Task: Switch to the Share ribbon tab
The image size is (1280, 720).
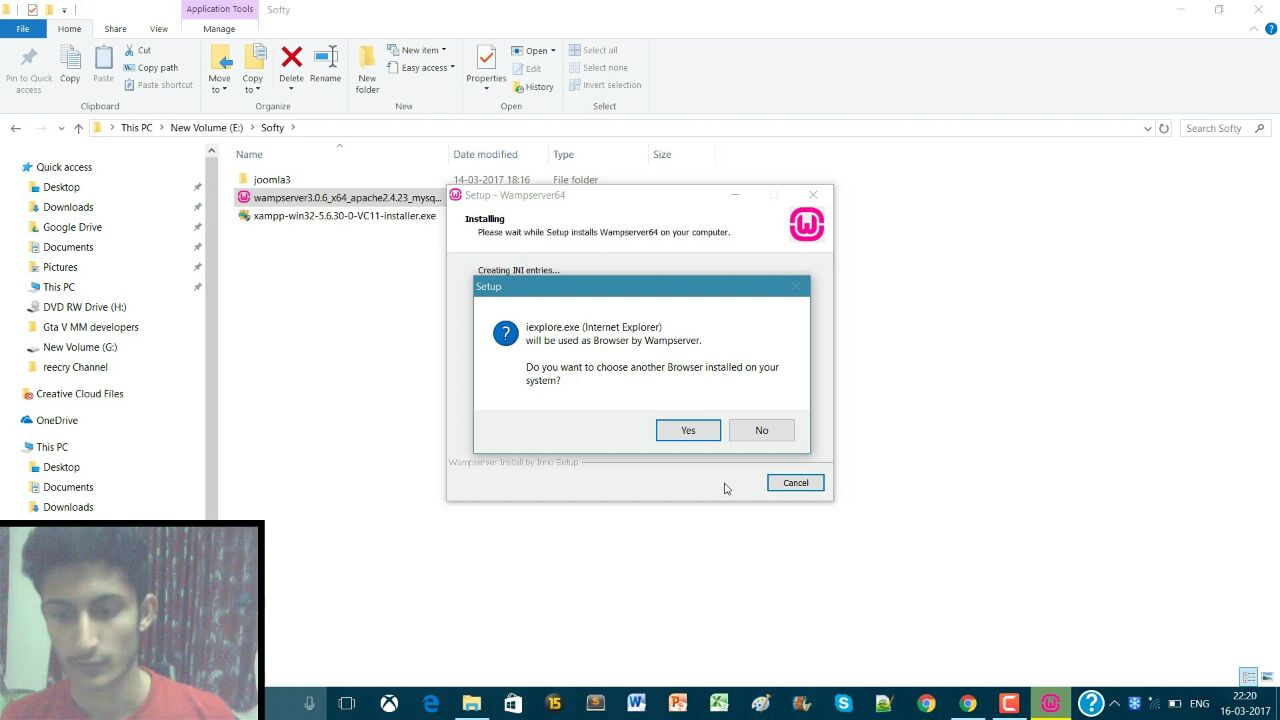Action: [115, 29]
